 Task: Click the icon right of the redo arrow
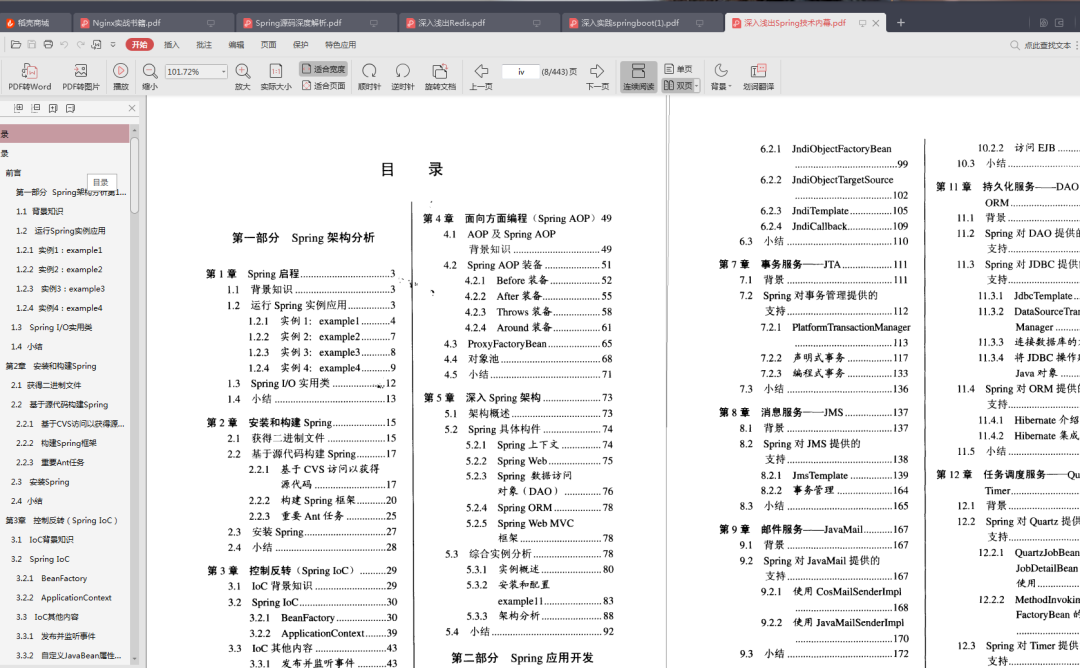pos(96,45)
